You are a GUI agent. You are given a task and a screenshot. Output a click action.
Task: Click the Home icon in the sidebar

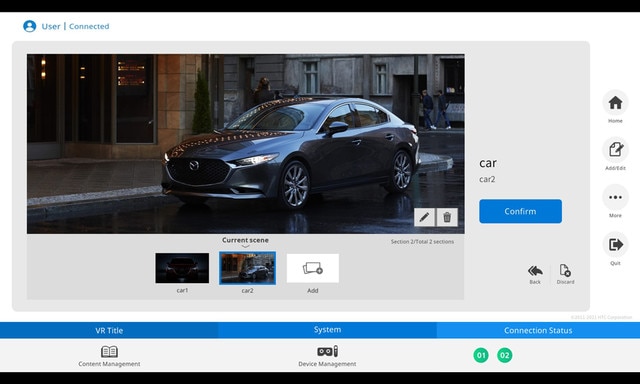[615, 102]
